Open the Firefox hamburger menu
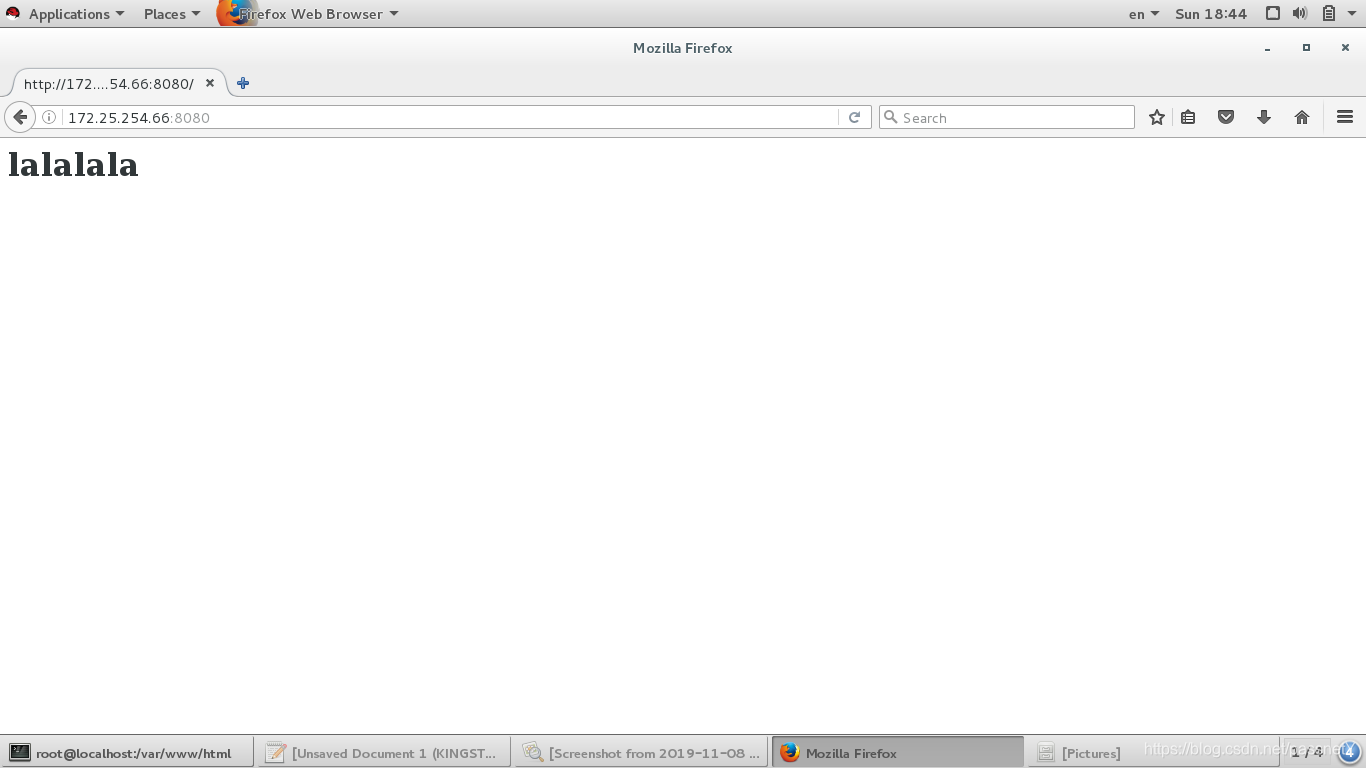Screen dimensions: 1366x768 click(1345, 117)
